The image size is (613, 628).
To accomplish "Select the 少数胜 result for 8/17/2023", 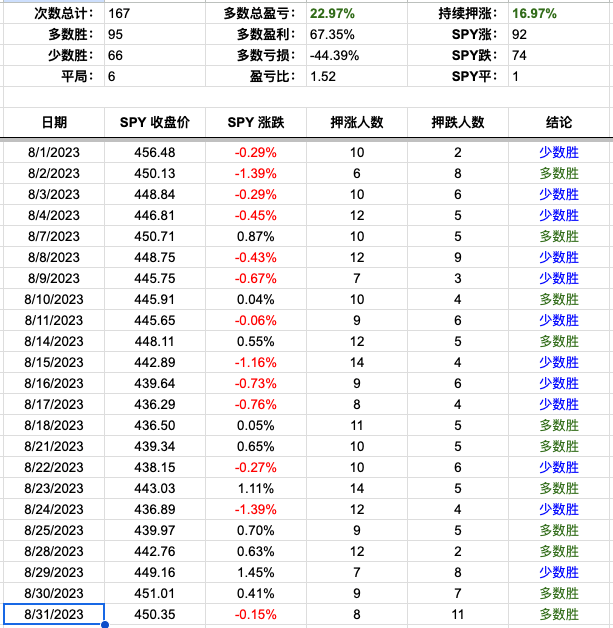I will (x=559, y=404).
